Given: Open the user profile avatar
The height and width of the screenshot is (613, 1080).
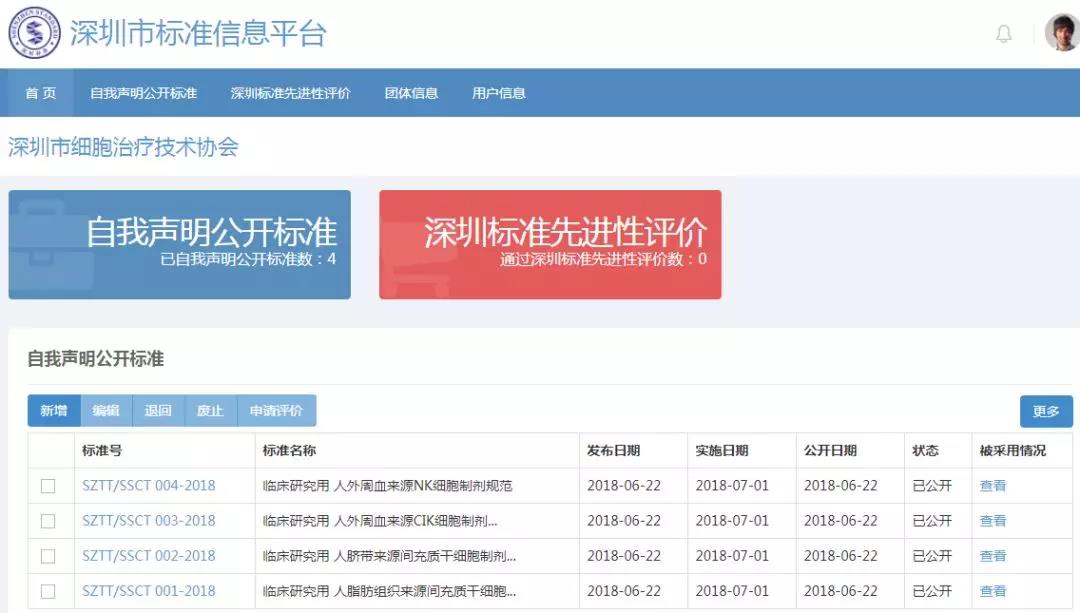Looking at the screenshot, I should (x=1060, y=33).
